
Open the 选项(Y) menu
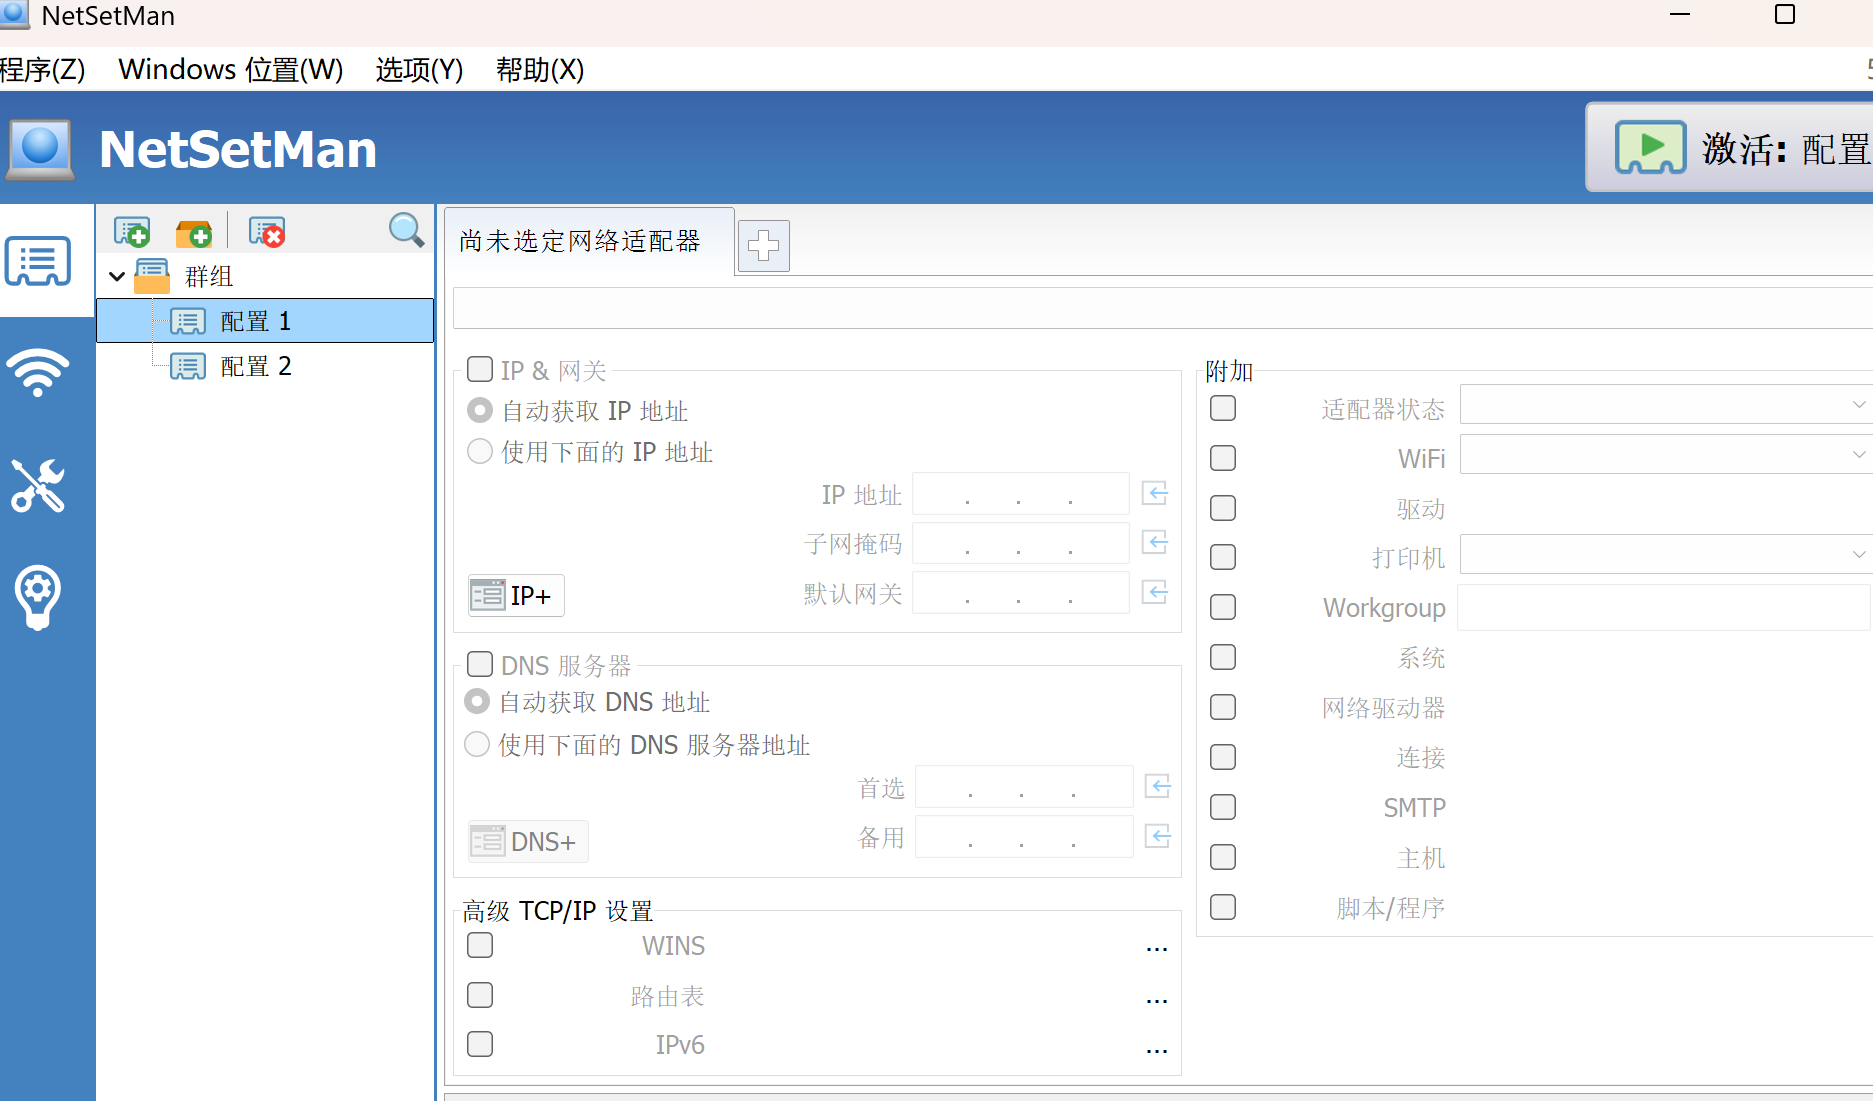(x=419, y=70)
